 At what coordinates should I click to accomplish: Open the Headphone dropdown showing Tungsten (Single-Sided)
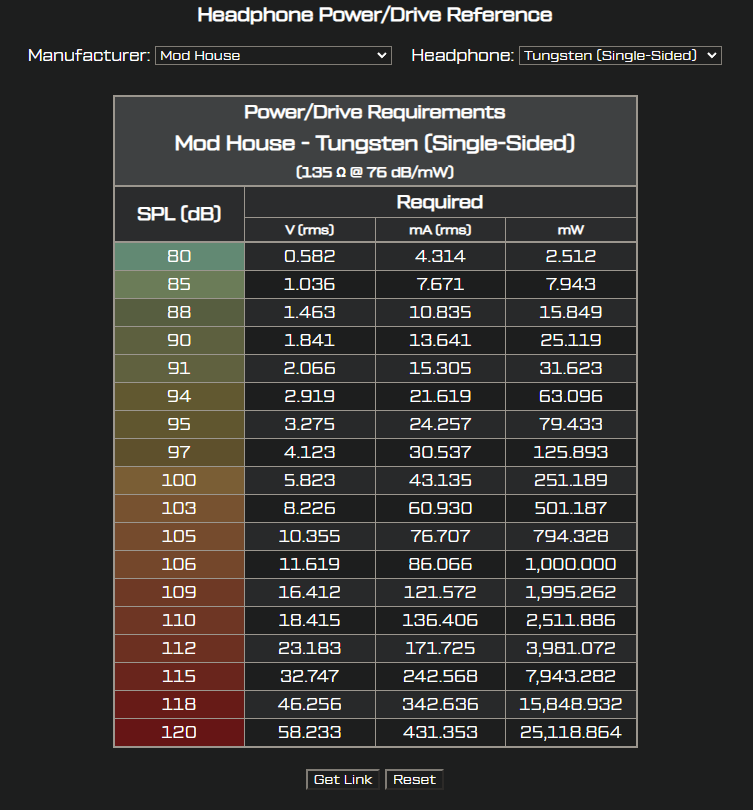620,56
